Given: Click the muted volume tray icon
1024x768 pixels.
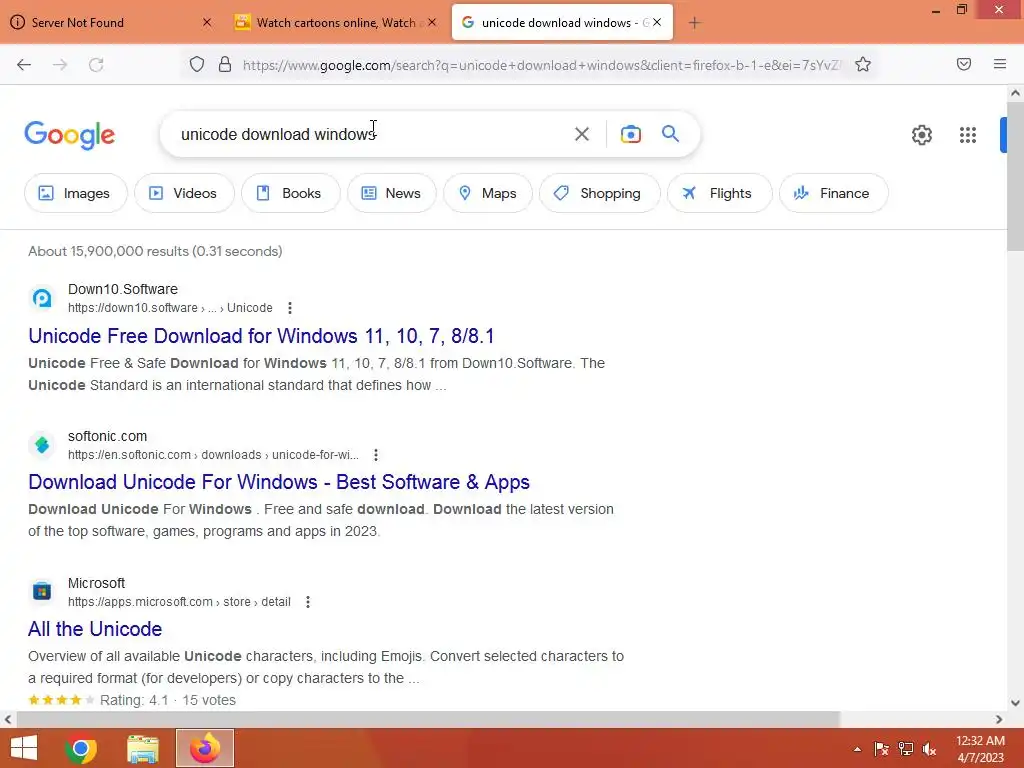Looking at the screenshot, I should coord(929,749).
